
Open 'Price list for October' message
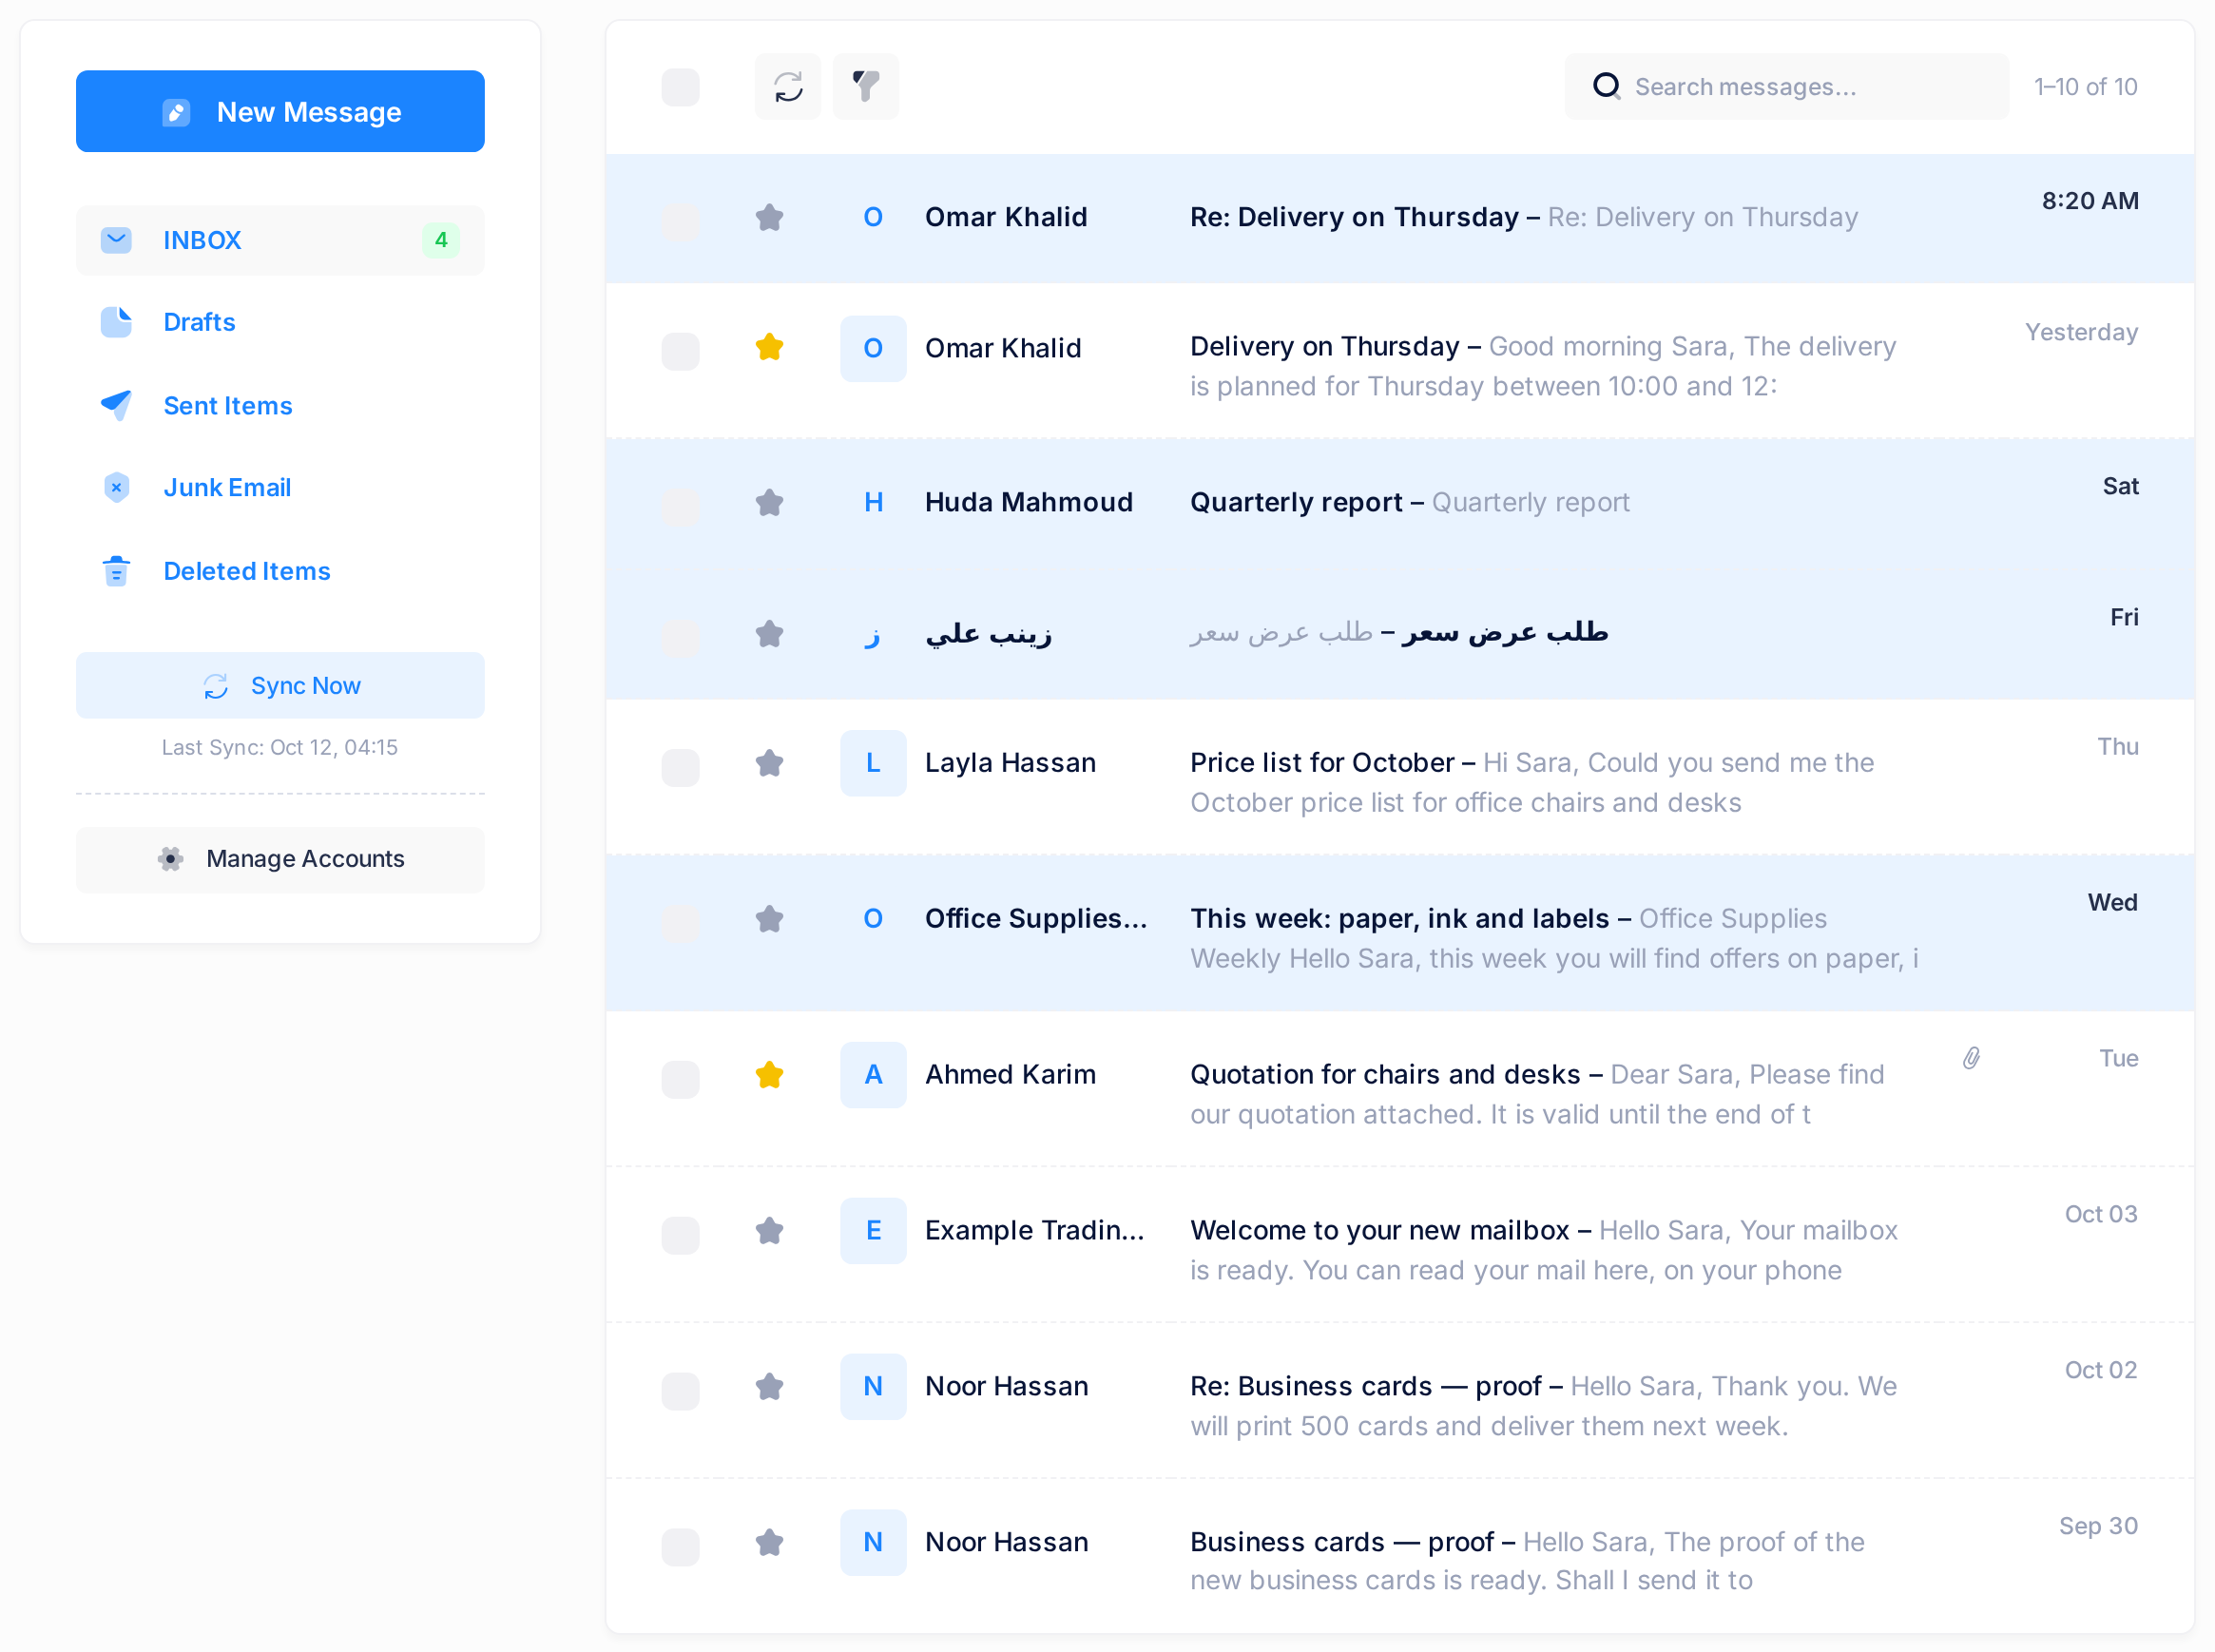1322,762
